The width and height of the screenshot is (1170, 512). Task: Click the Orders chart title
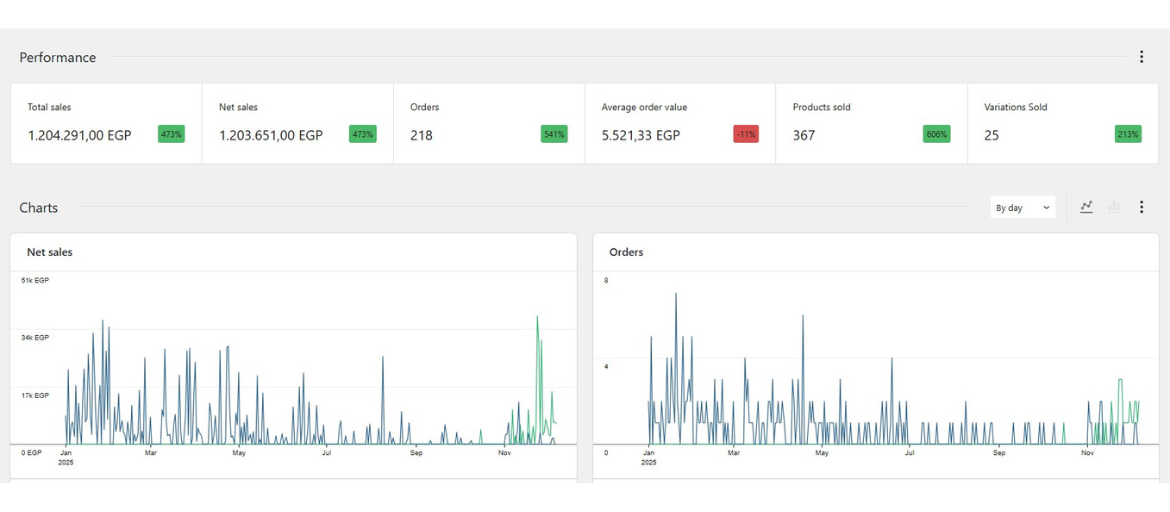pos(626,252)
